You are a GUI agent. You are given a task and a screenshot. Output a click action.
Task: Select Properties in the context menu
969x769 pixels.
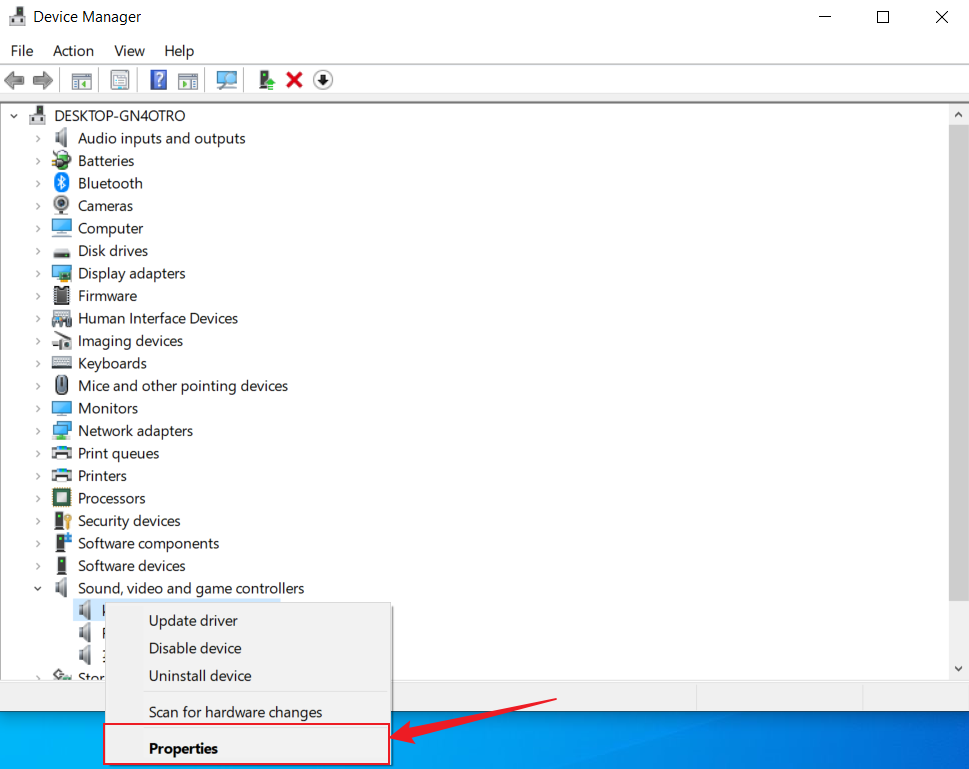click(183, 748)
